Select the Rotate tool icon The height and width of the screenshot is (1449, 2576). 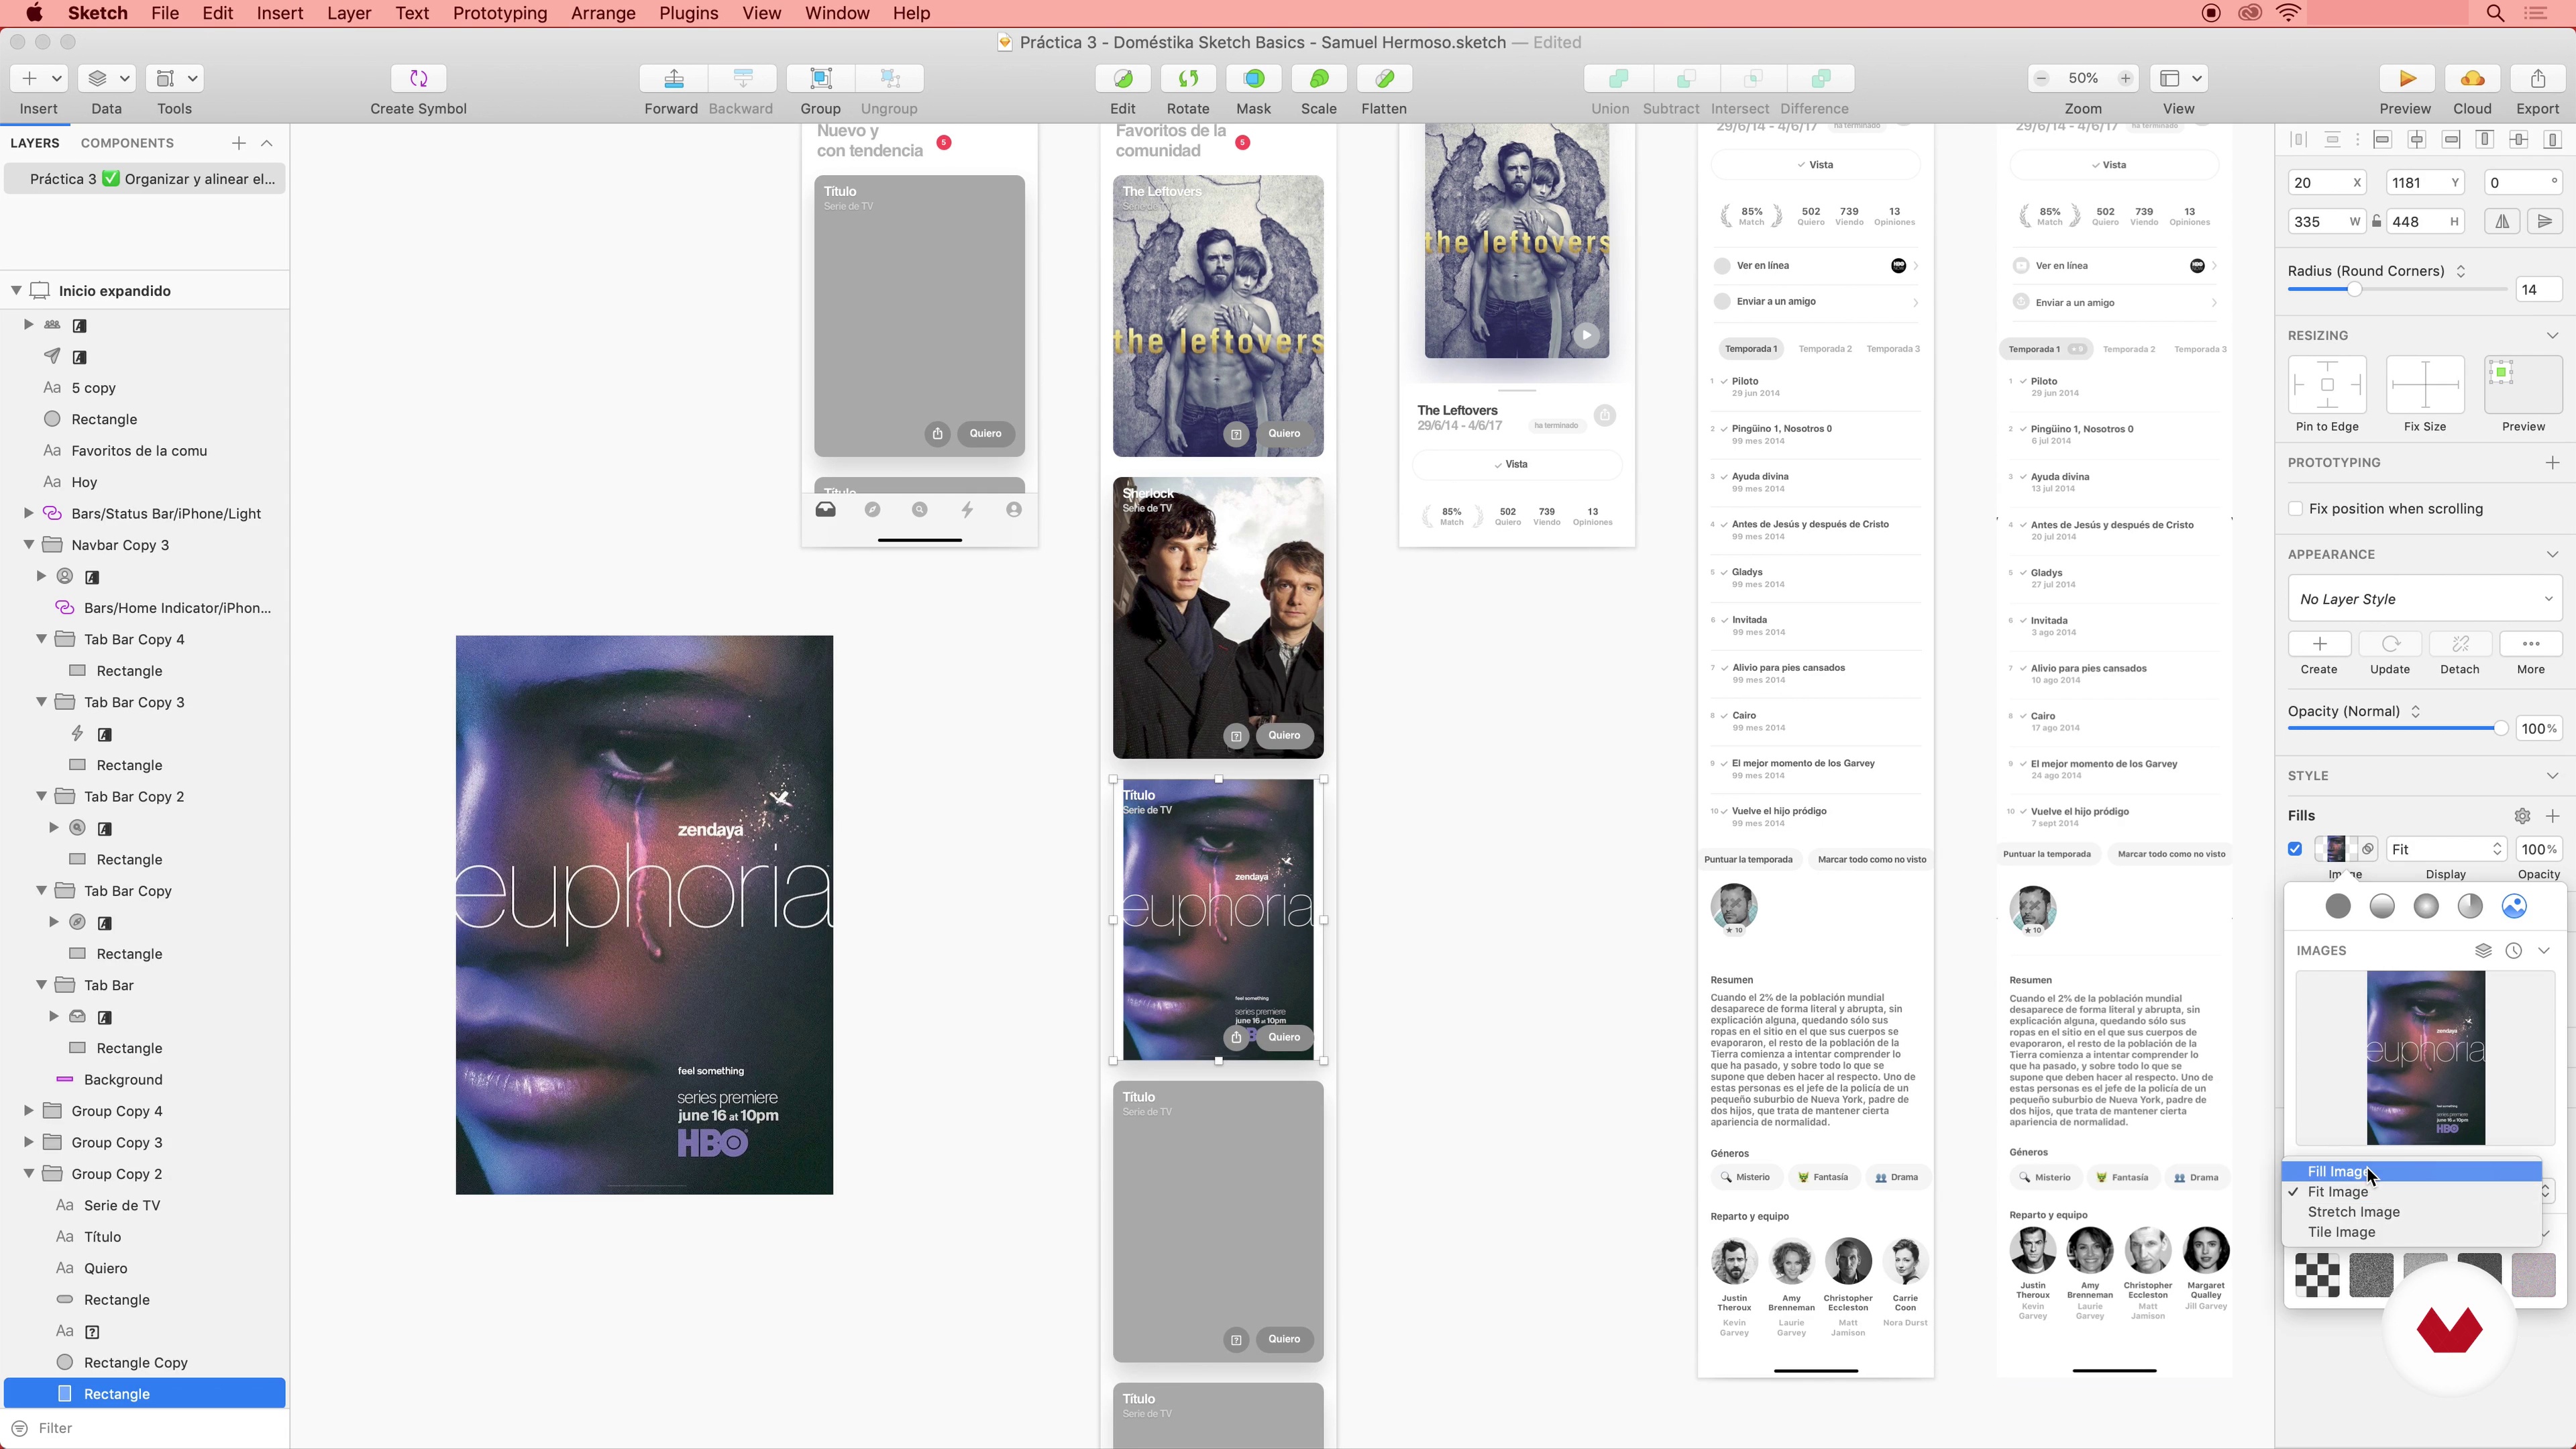coord(1188,78)
